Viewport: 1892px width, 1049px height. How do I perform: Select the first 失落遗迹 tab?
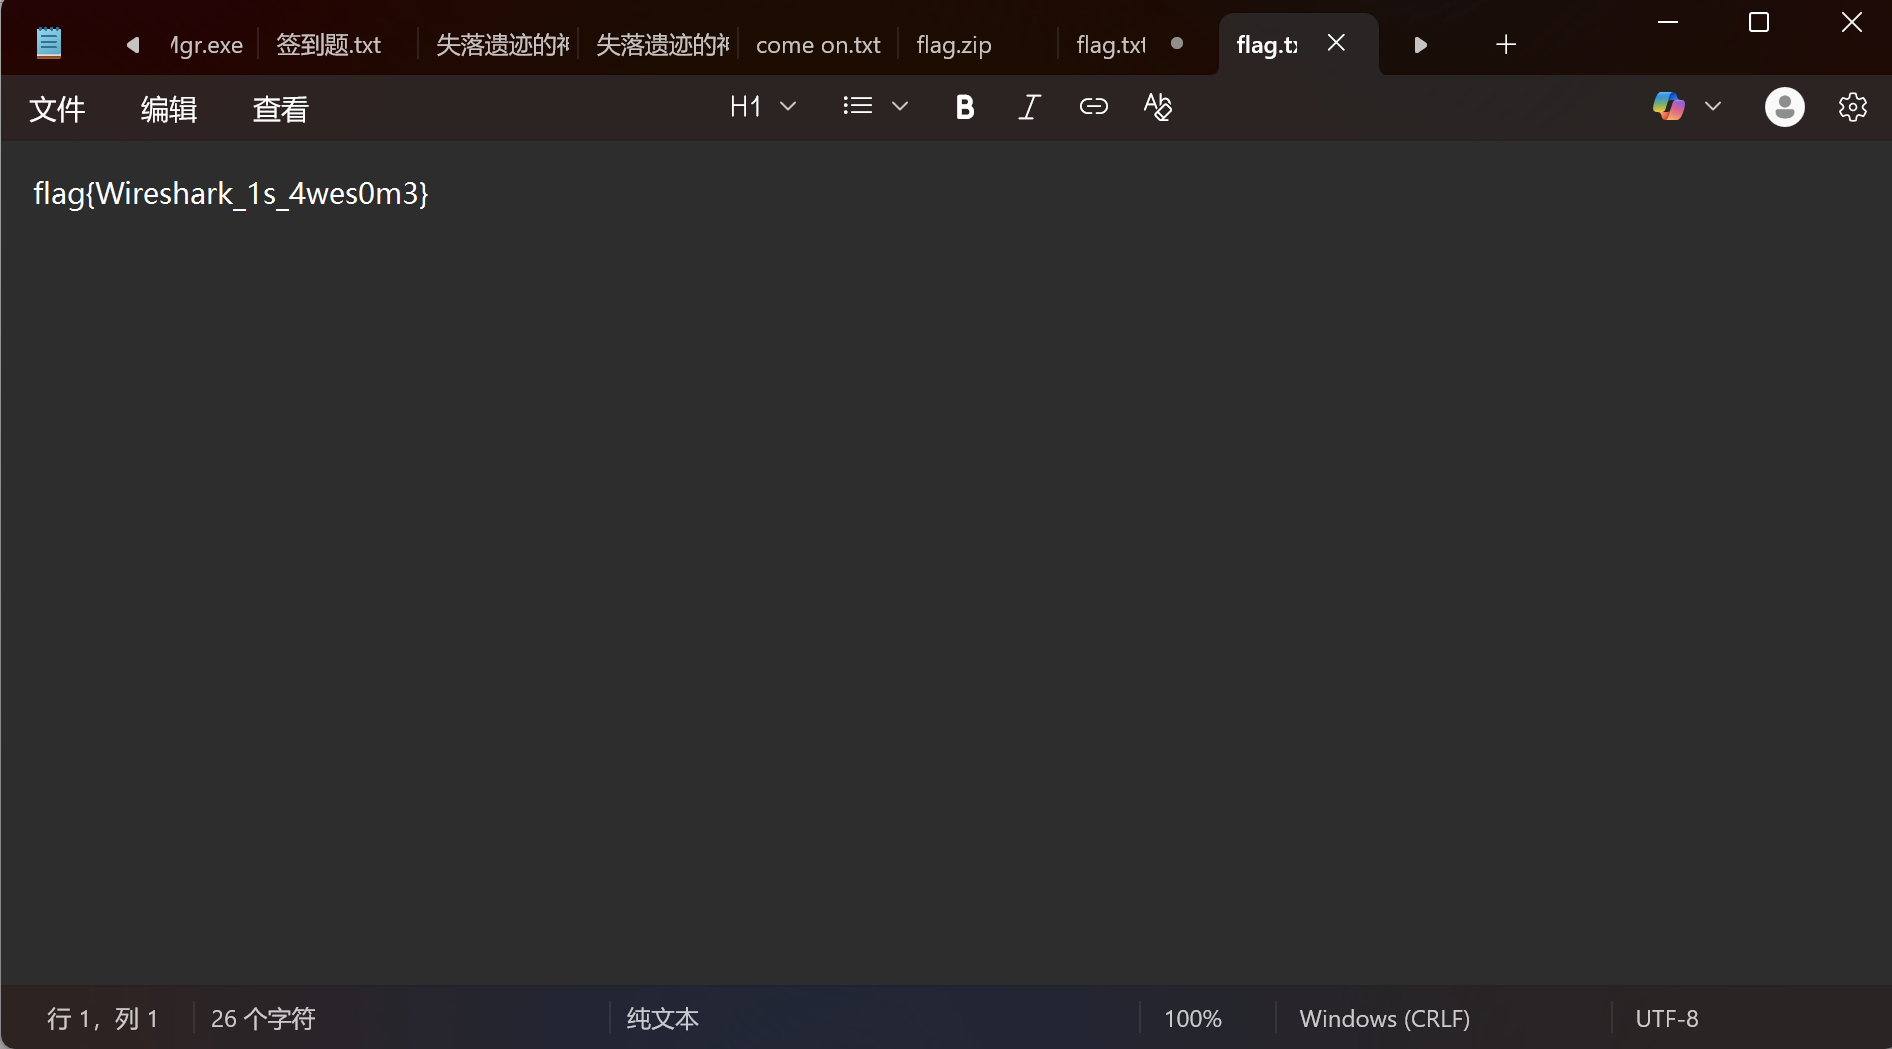(x=502, y=45)
